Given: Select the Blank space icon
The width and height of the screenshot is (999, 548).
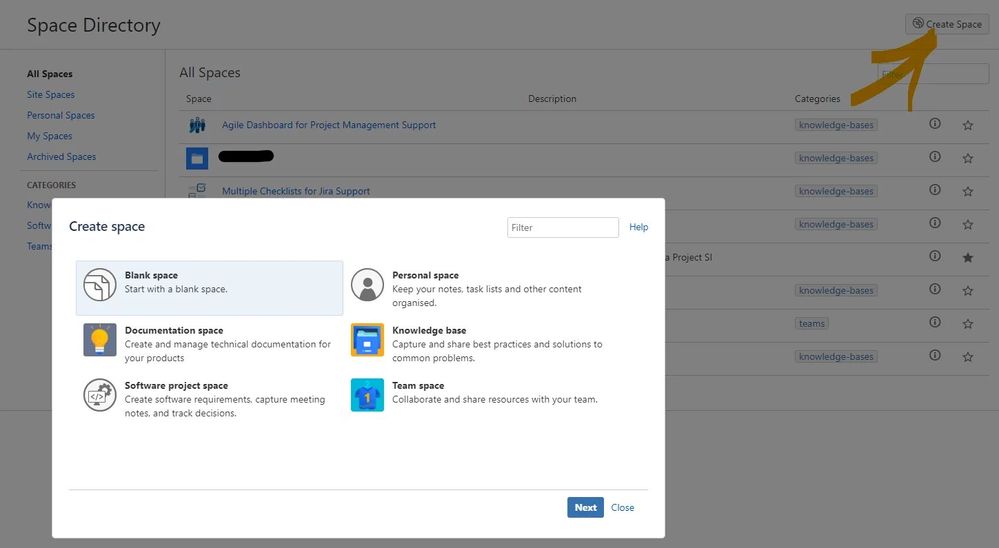Looking at the screenshot, I should click(x=100, y=284).
